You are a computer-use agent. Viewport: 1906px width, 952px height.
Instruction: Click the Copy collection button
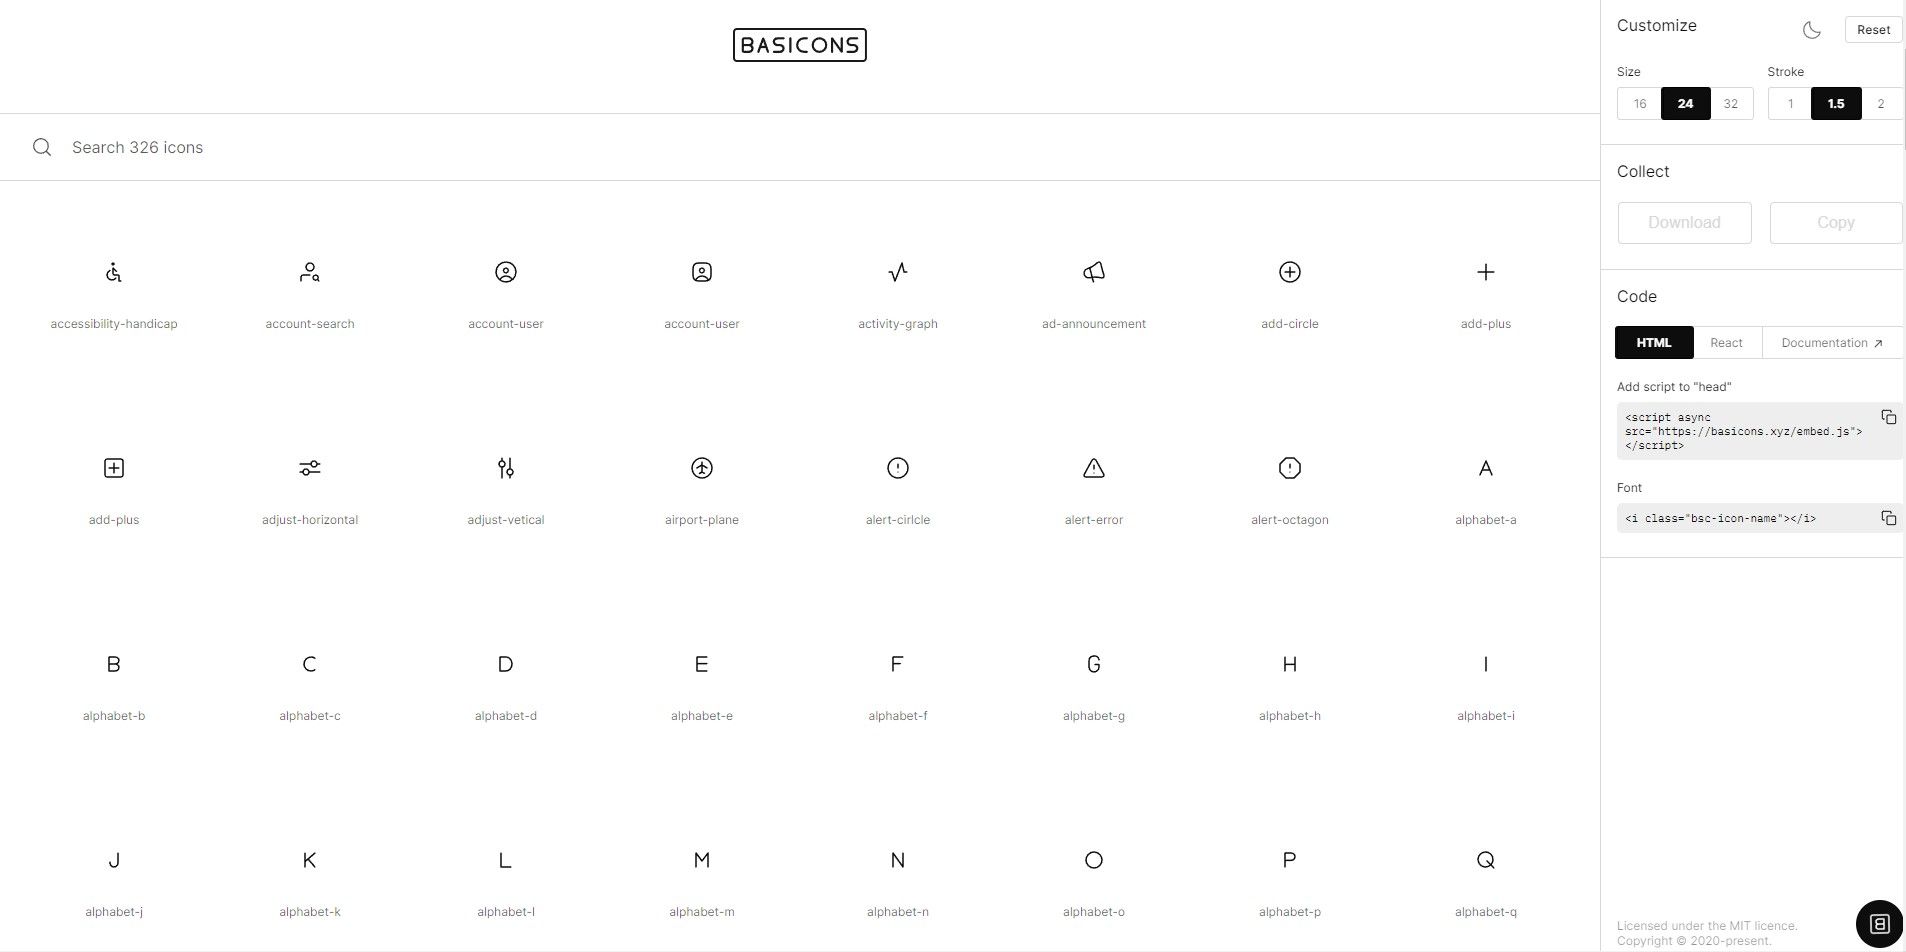pyautogui.click(x=1836, y=223)
